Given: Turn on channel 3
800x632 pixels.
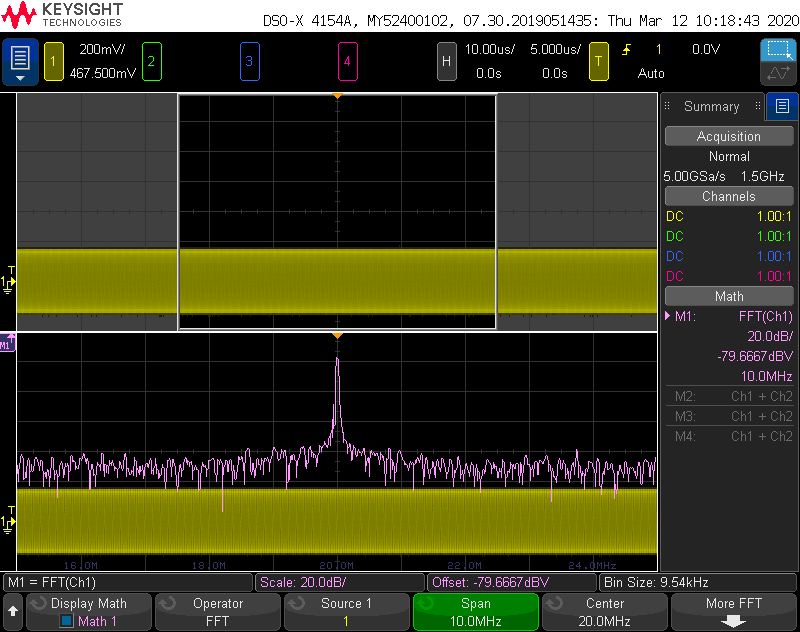Looking at the screenshot, I should [x=249, y=62].
